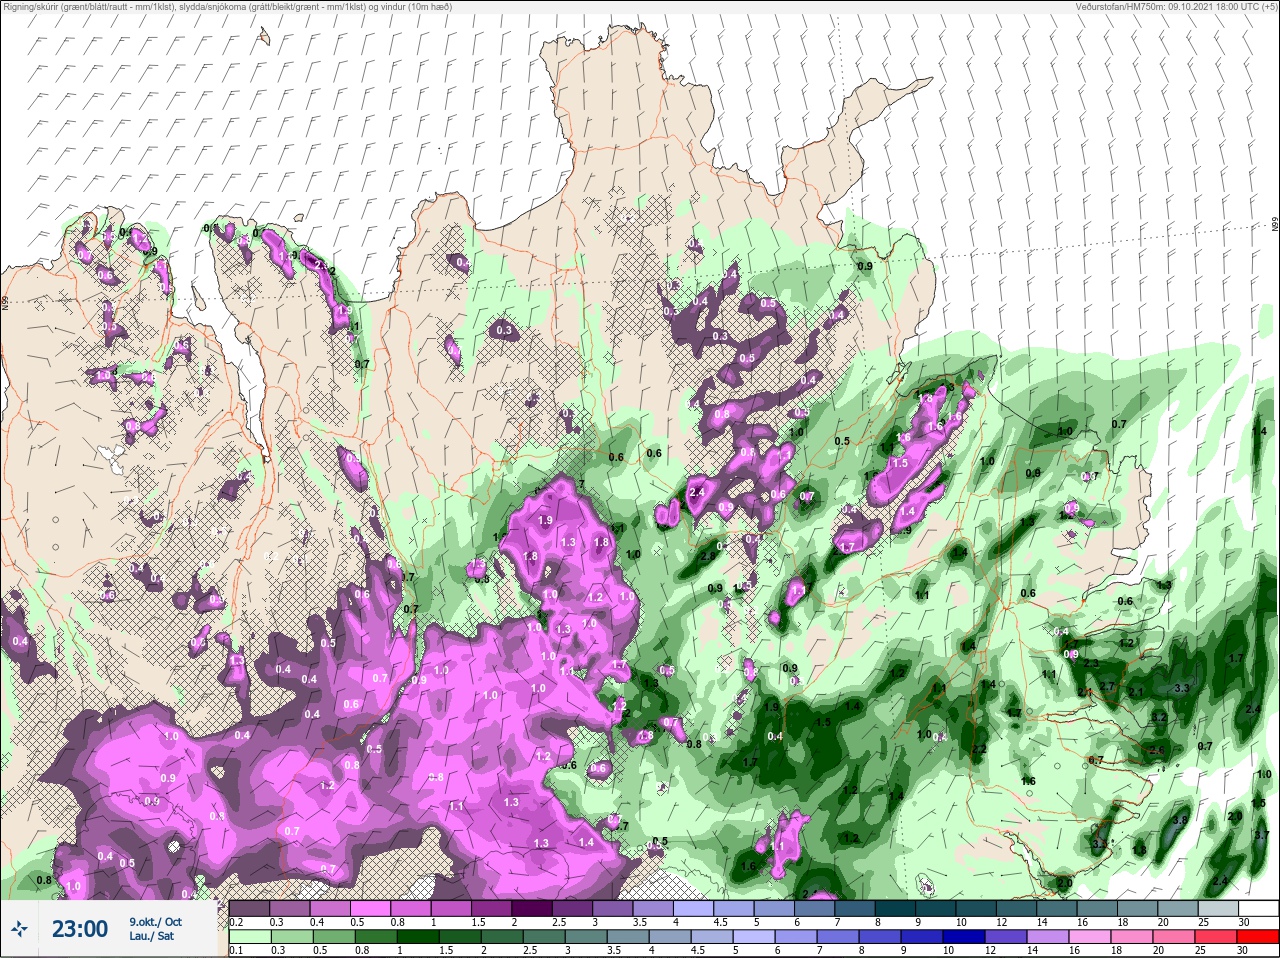Image resolution: width=1280 pixels, height=958 pixels.
Task: Pick the white swatch ending the snow legend
Action: pos(1259,908)
